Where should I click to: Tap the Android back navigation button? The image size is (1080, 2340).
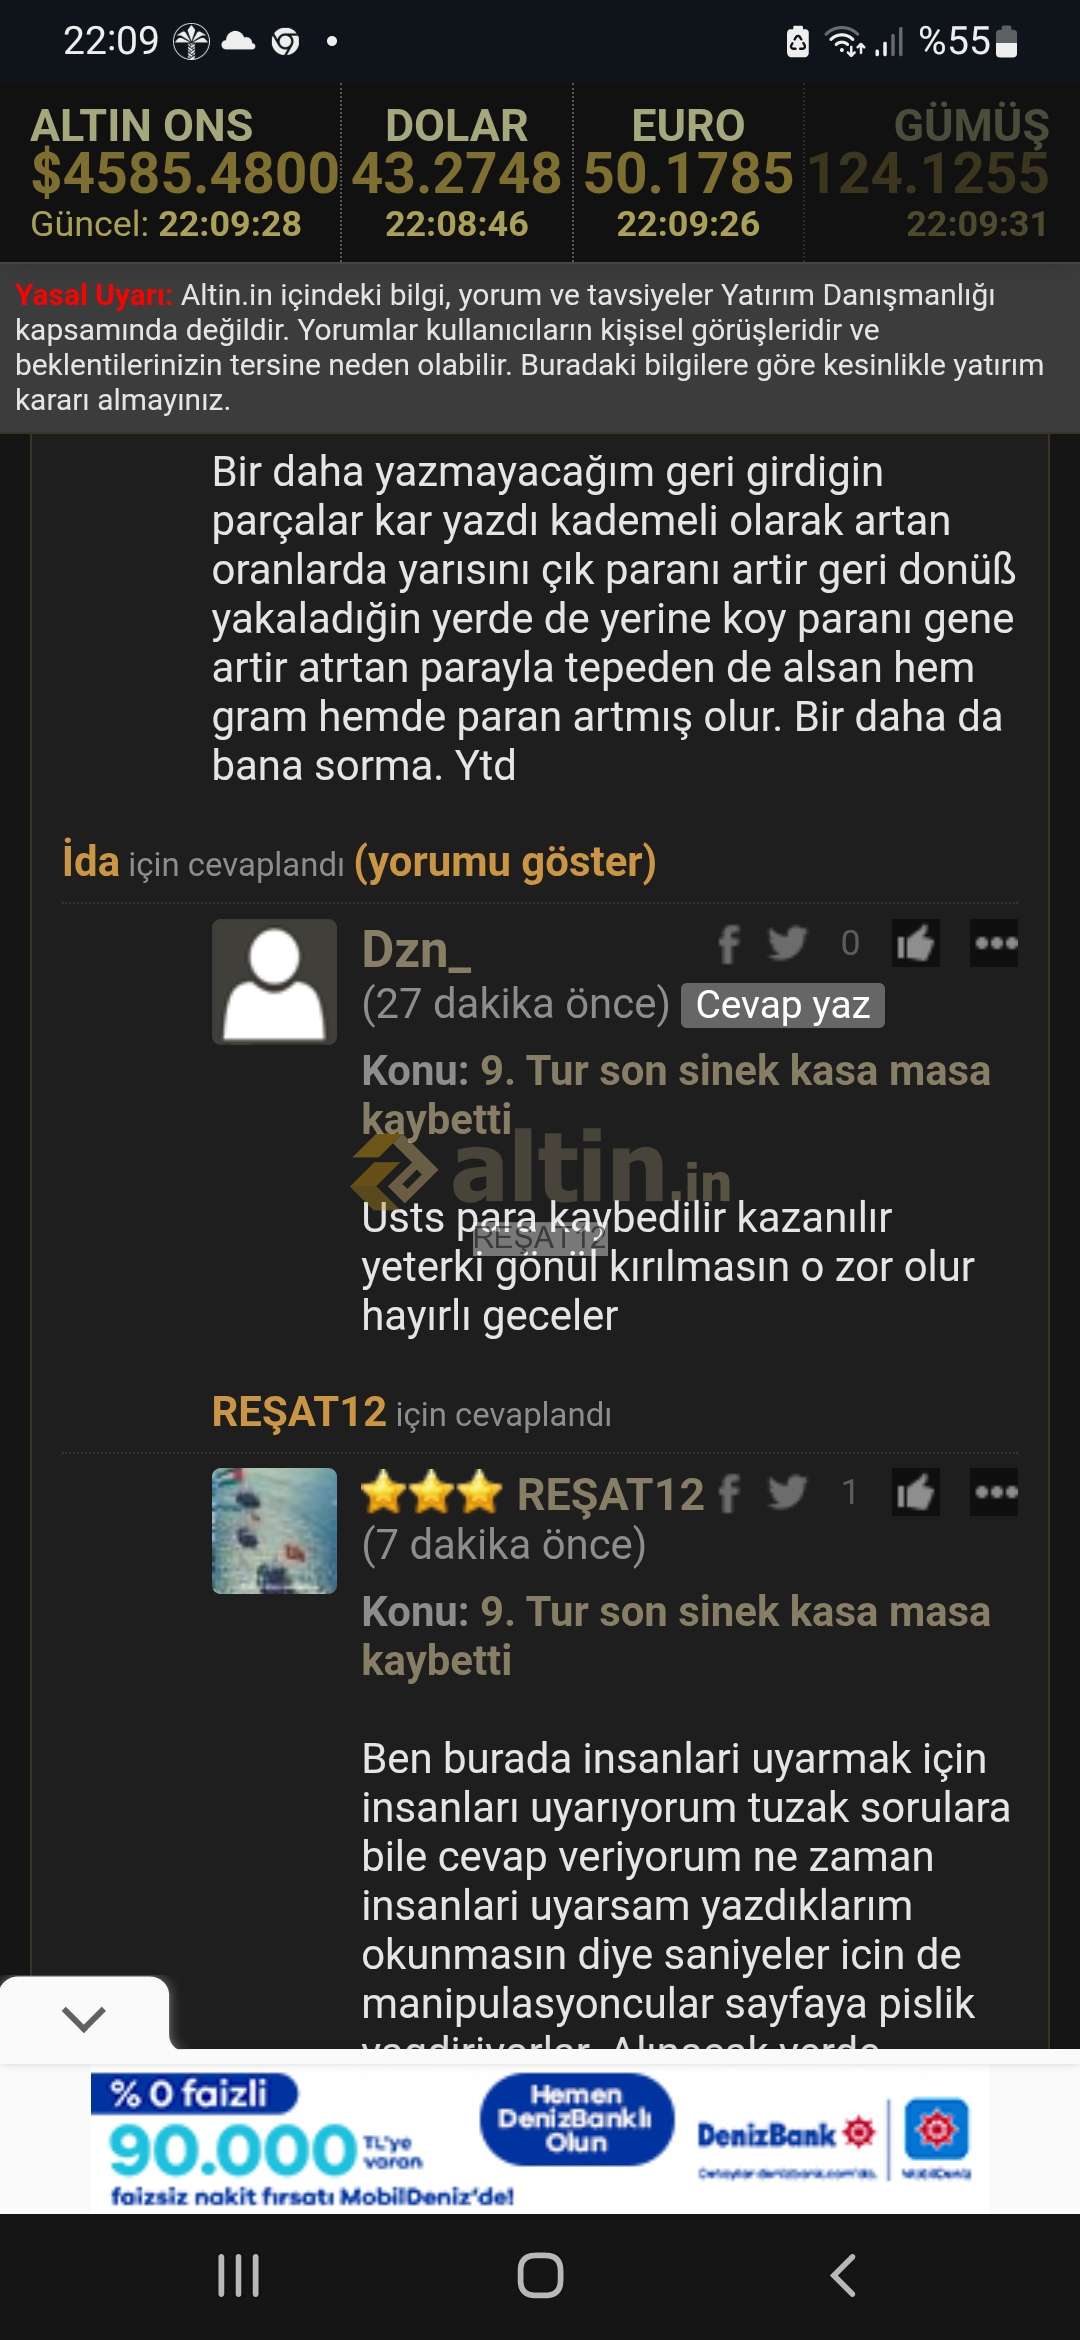tap(843, 2276)
